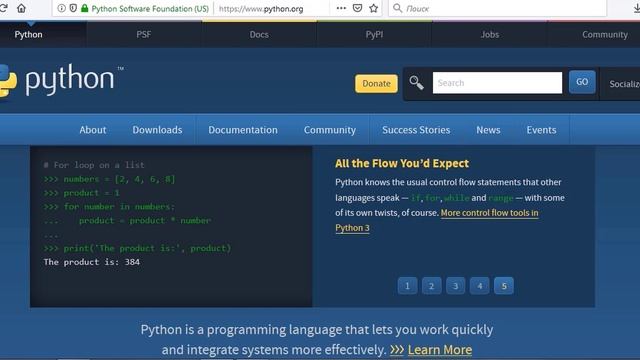Click the python wordmark logo text
The width and height of the screenshot is (640, 360).
pos(70,79)
